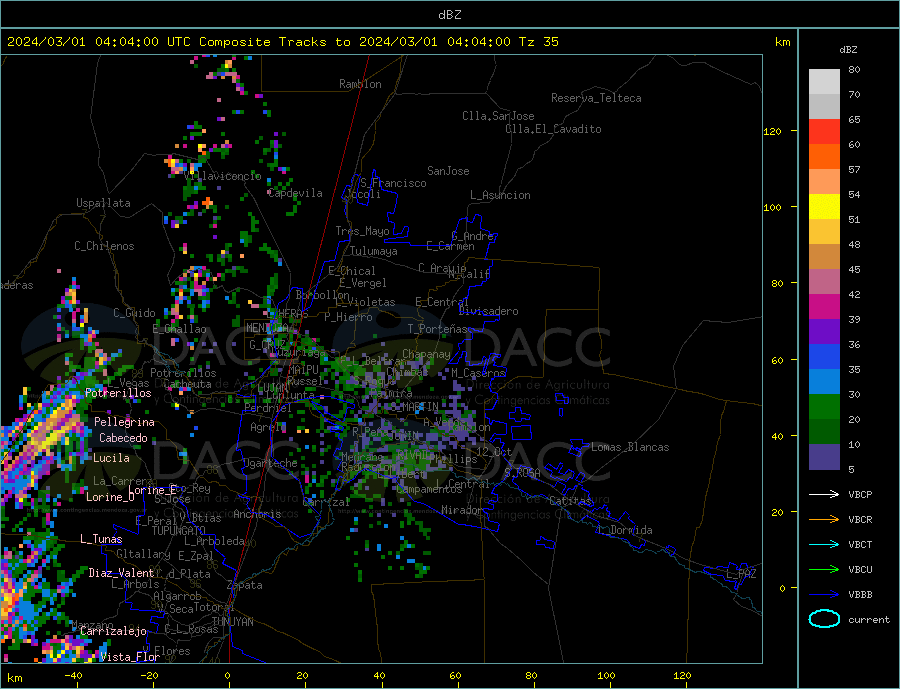This screenshot has width=900, height=689.
Task: Click the TUNUYAN map label
Action: (232, 622)
